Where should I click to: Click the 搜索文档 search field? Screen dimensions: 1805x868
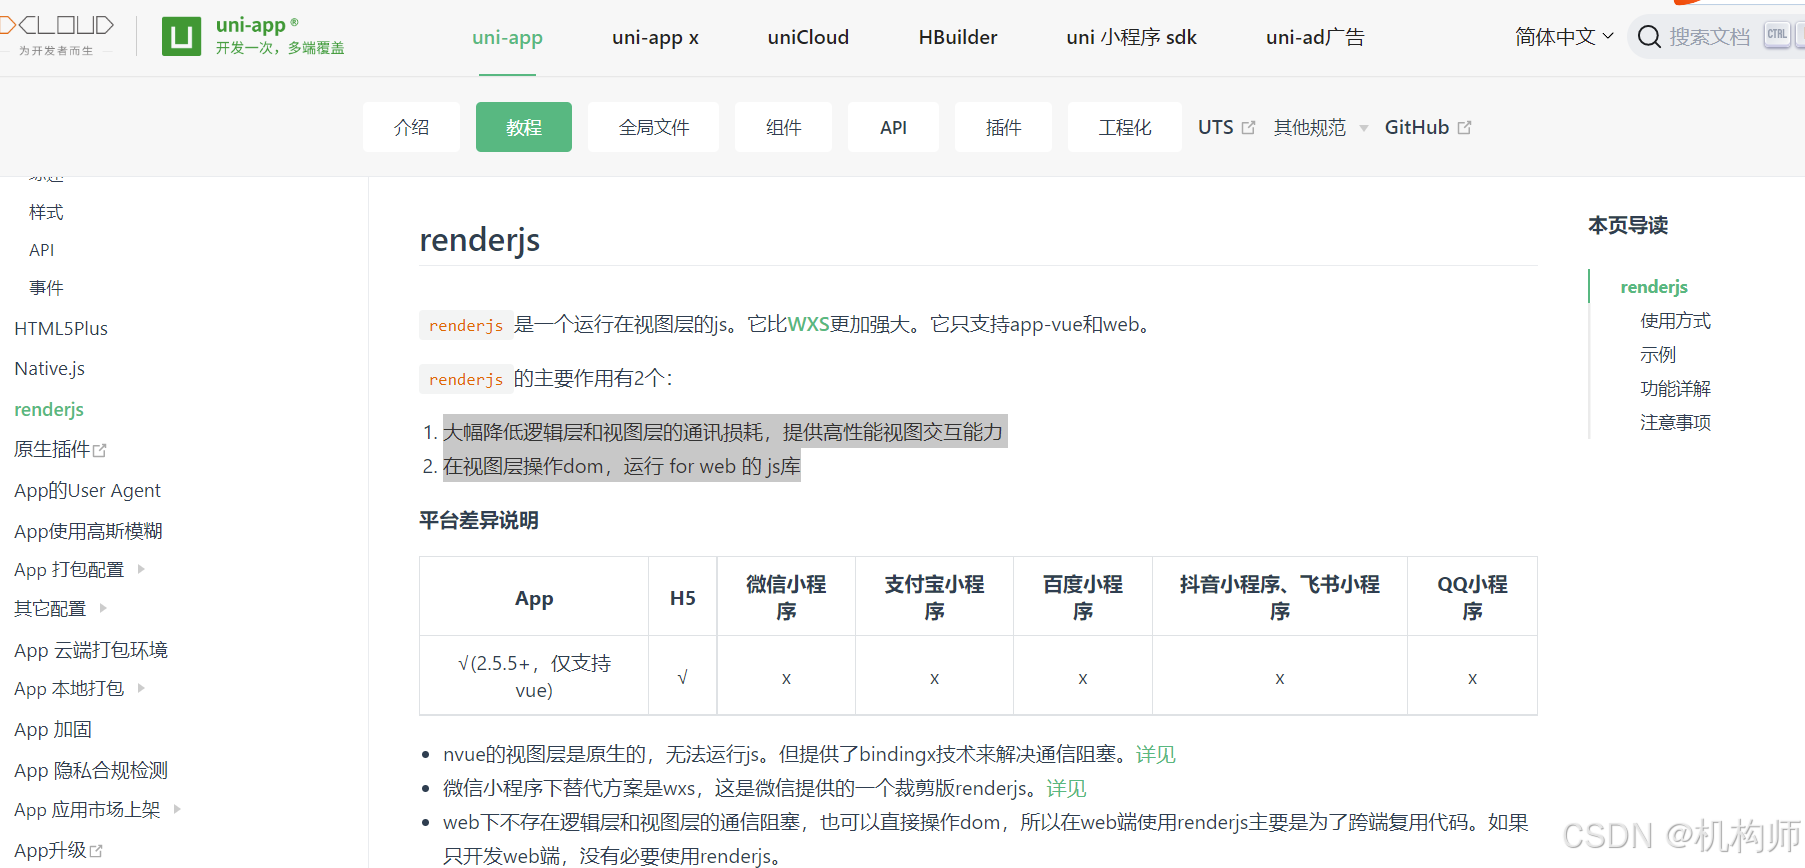pos(1717,37)
